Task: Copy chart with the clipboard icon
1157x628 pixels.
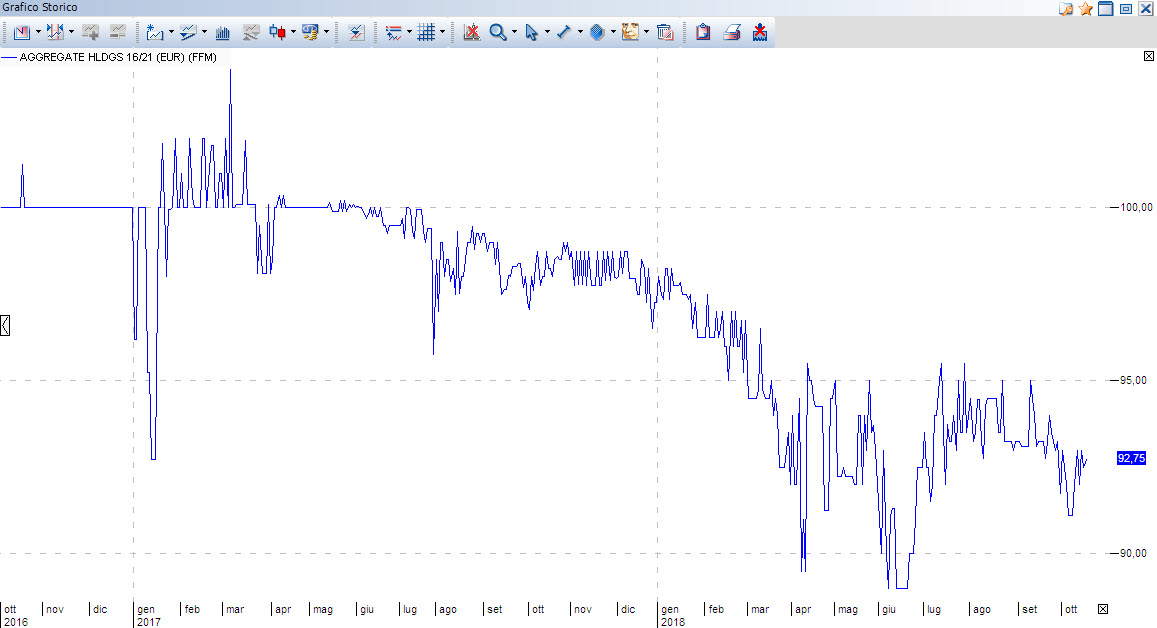Action: point(703,32)
